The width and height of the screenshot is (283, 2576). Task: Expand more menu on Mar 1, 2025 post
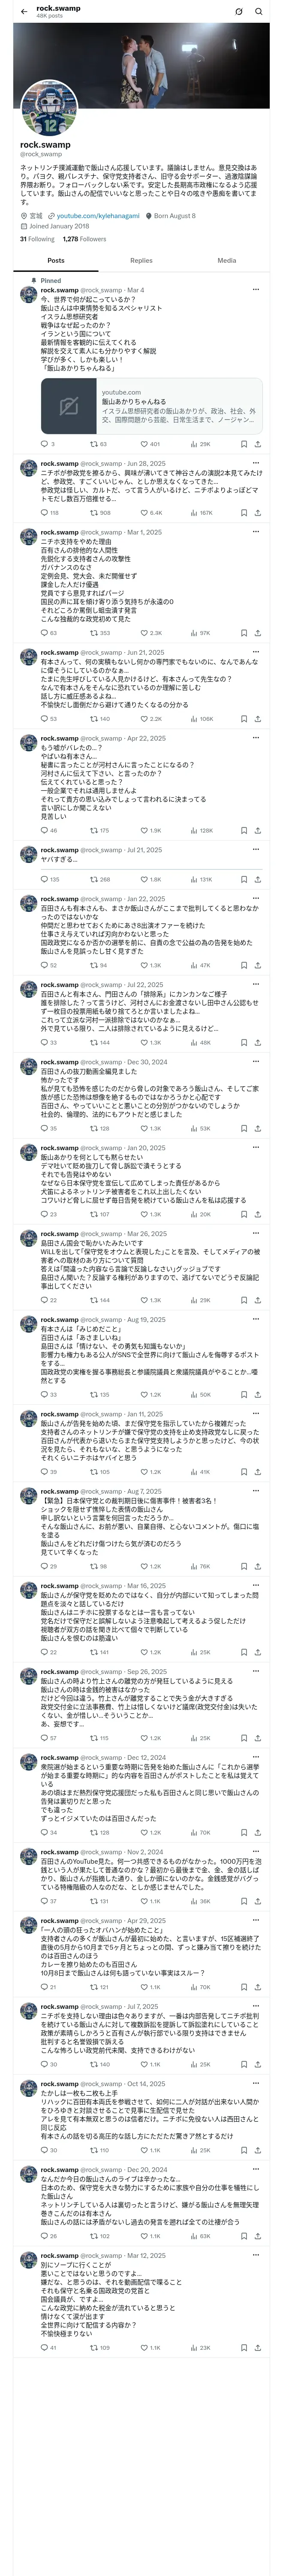pyautogui.click(x=256, y=532)
